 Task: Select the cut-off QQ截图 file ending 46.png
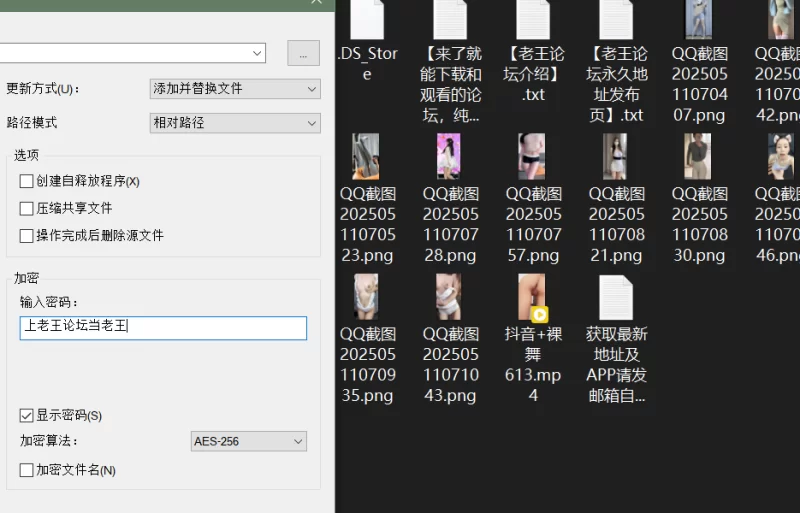click(x=781, y=156)
